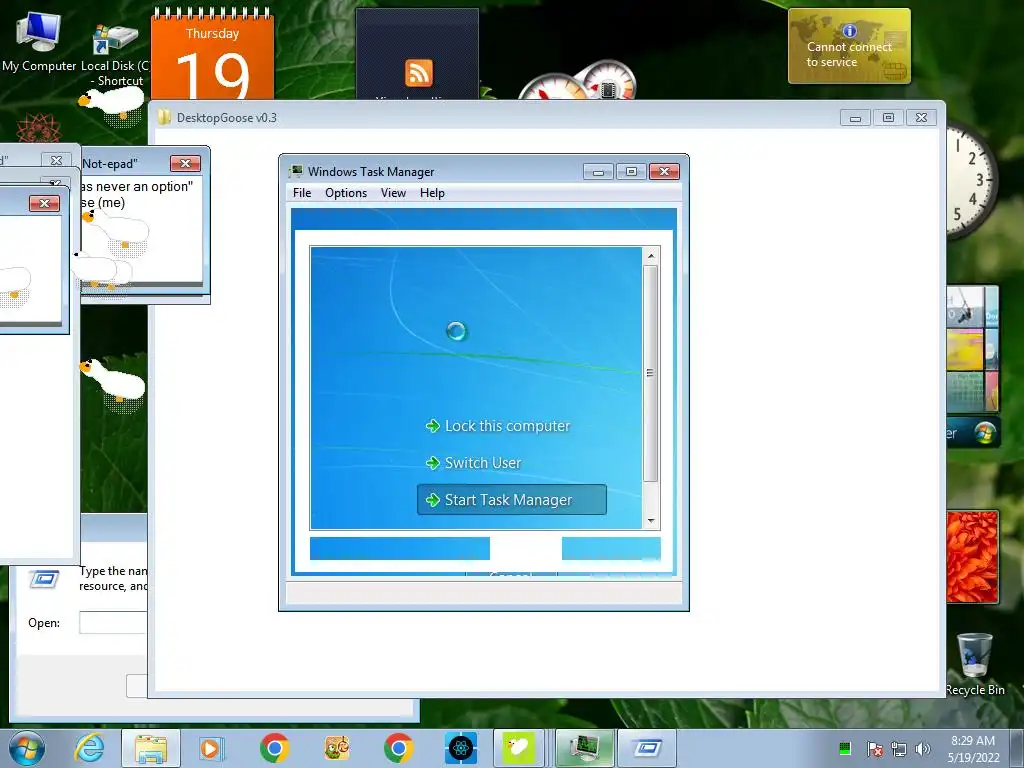Open the React atom app in taskbar
Image resolution: width=1024 pixels, height=768 pixels.
click(460, 748)
